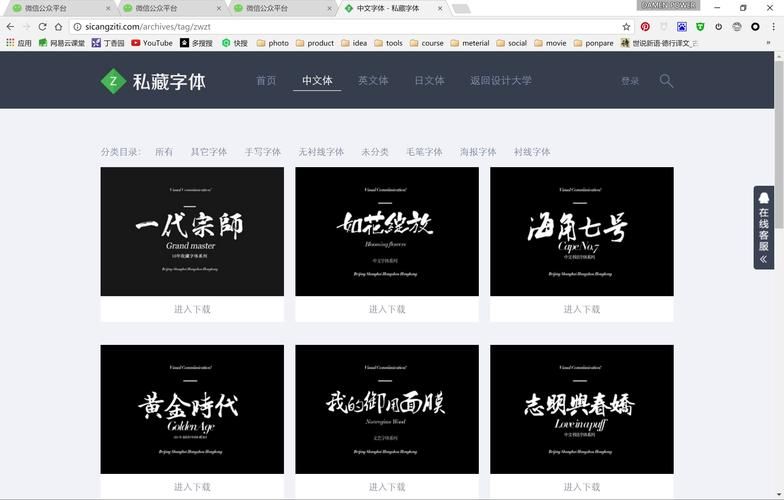Click 进入下载 under 如花绽放
The image size is (784, 500).
387,309
